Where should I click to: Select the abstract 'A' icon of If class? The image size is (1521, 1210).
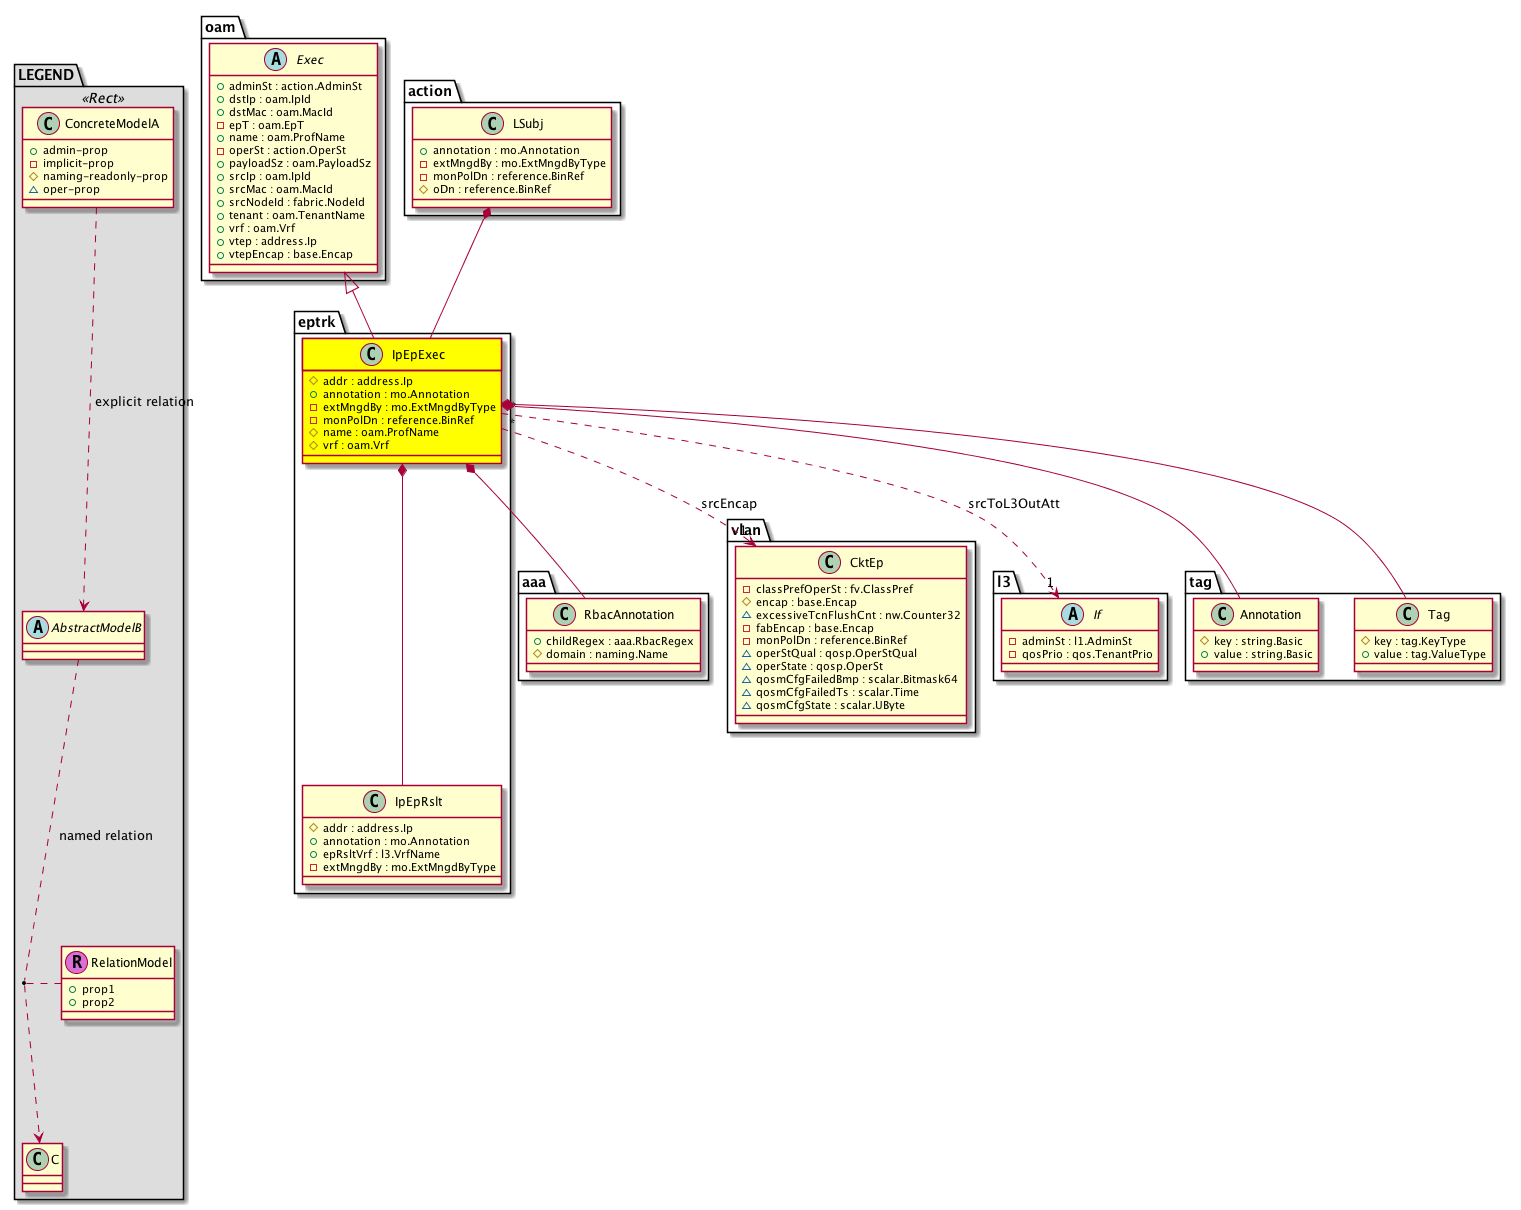pyautogui.click(x=1071, y=614)
